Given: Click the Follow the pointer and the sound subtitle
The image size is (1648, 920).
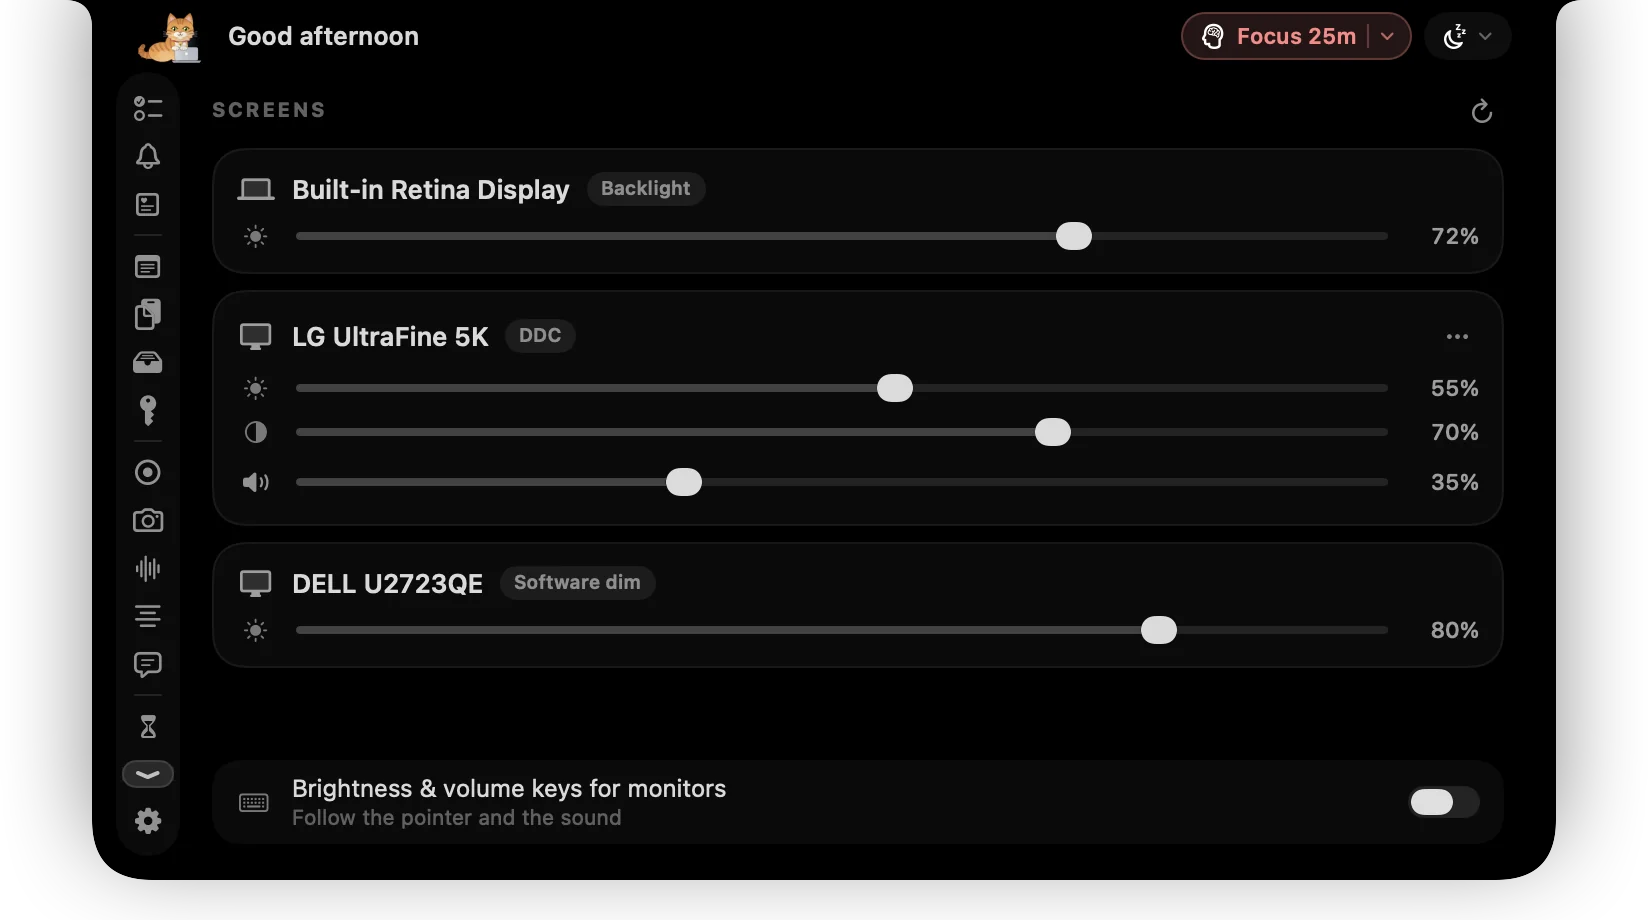Looking at the screenshot, I should (x=457, y=818).
